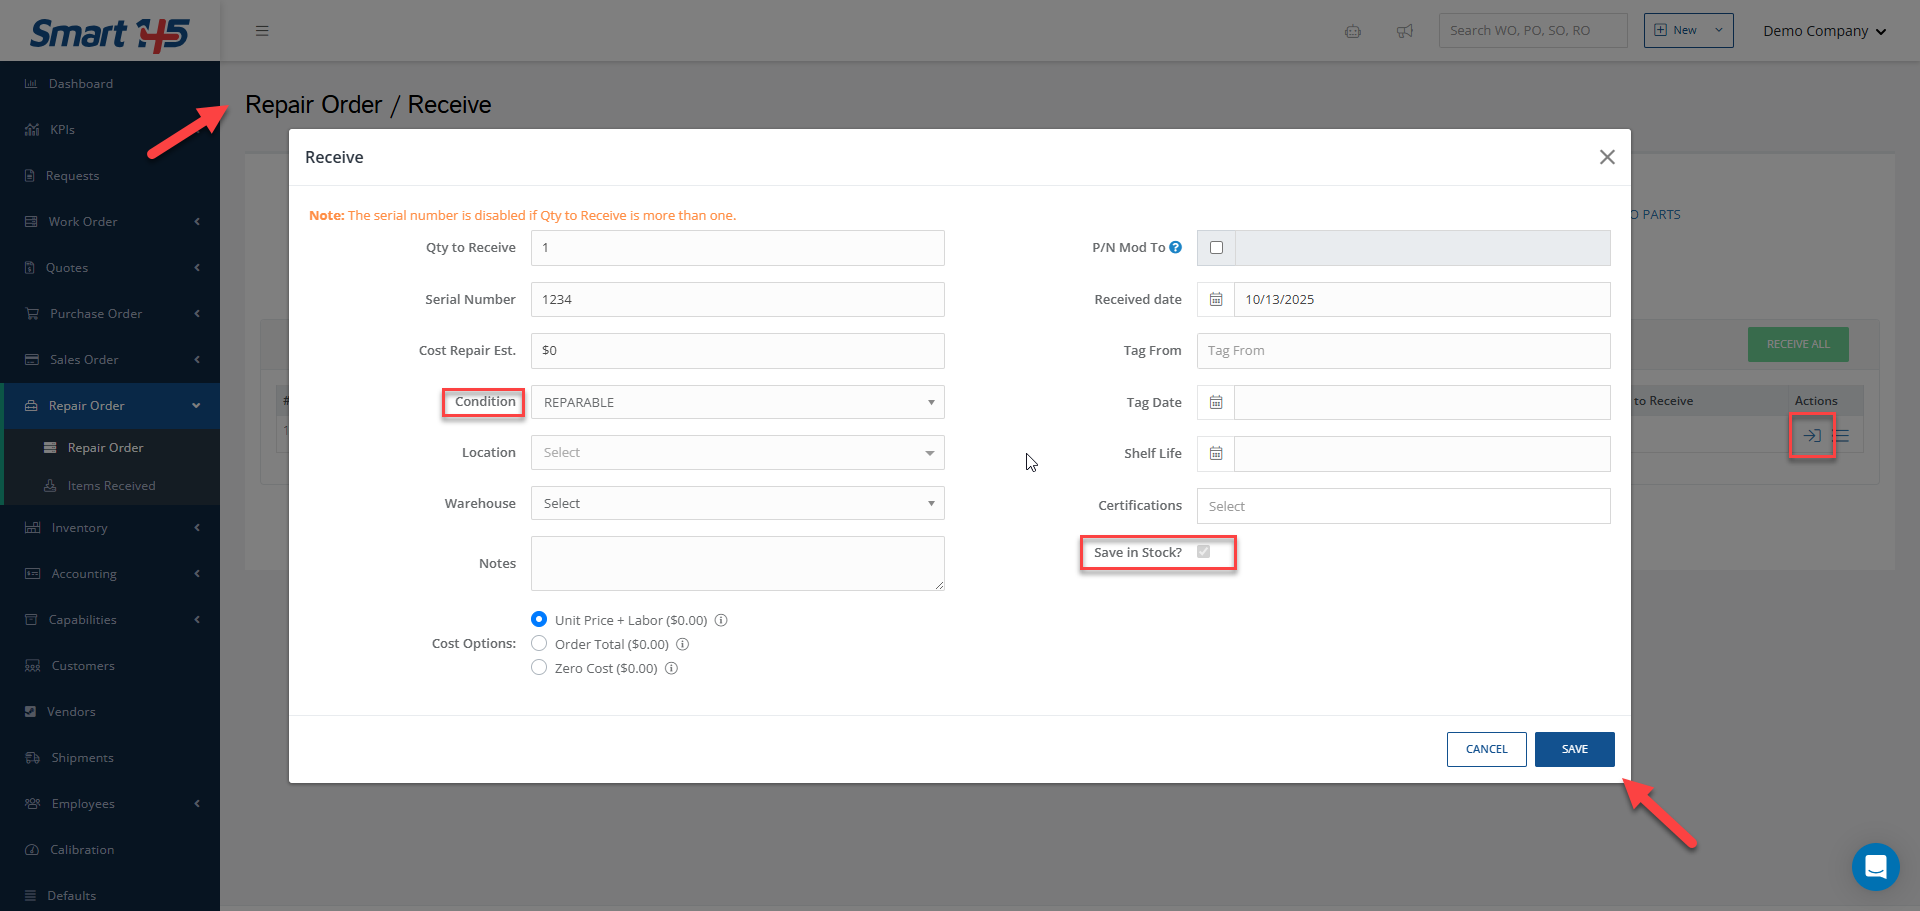Click the P/N Mod To help icon
The image size is (1920, 911).
(x=1176, y=247)
